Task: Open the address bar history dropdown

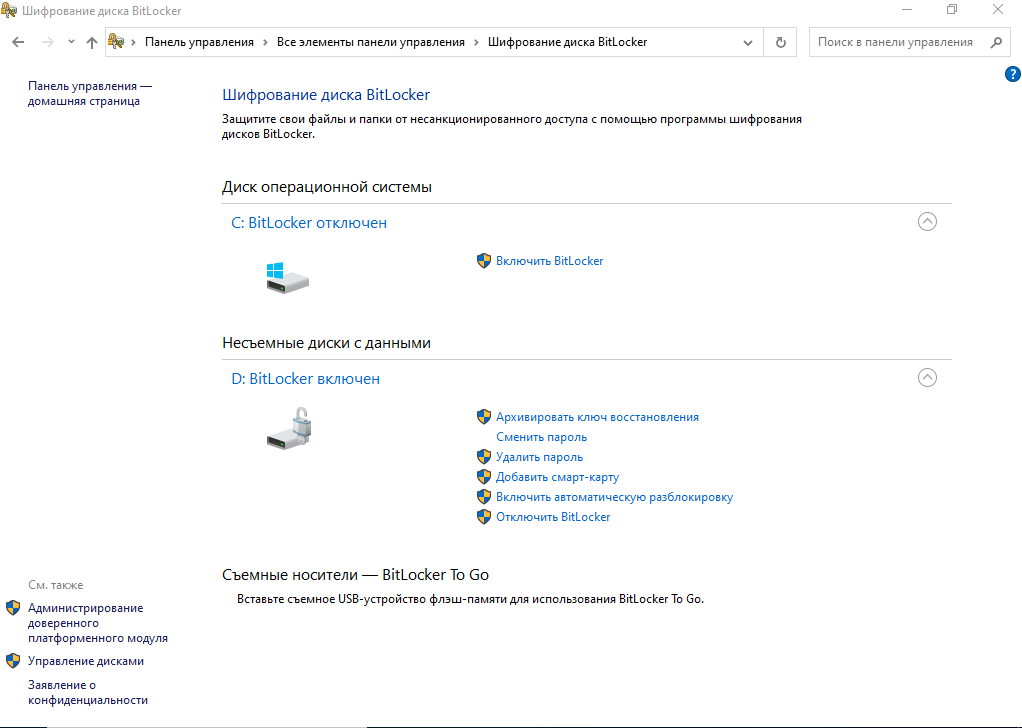Action: [x=748, y=42]
